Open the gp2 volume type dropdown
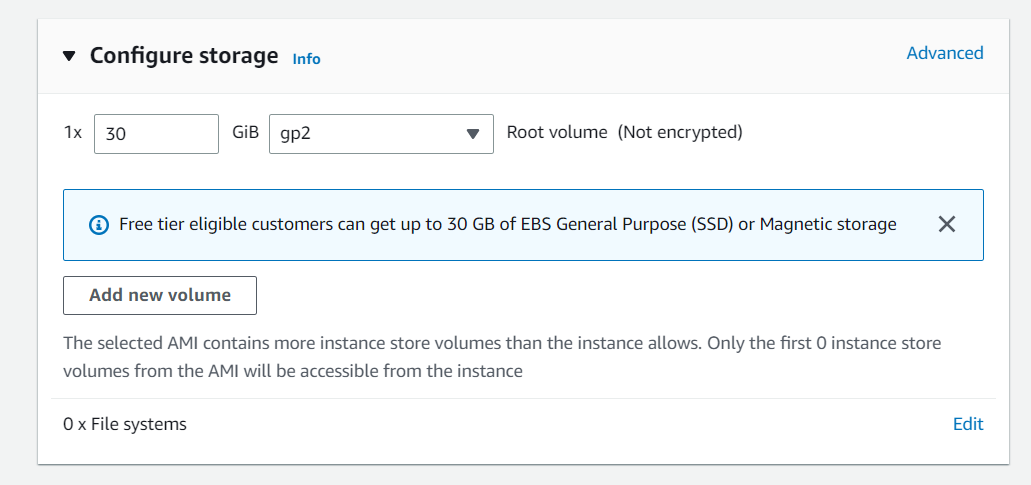Viewport: 1031px width, 485px height. [x=370, y=133]
